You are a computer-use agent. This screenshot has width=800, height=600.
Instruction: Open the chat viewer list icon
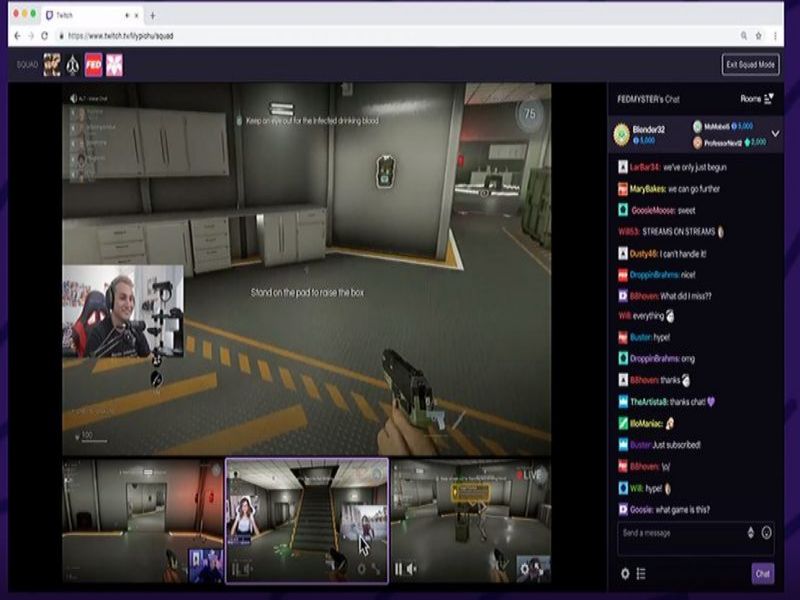click(x=641, y=573)
